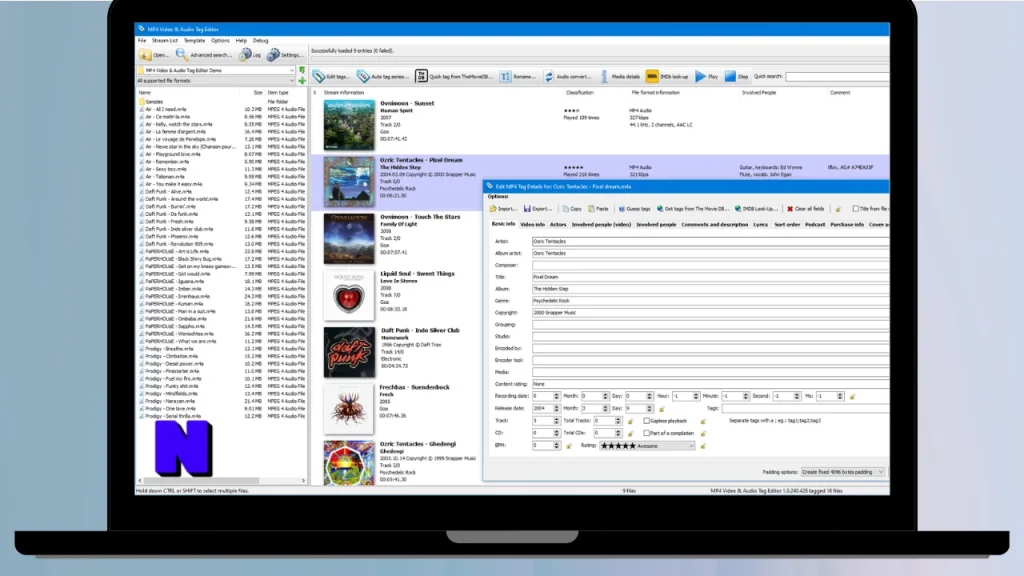Toggle the Title from file checkbox
This screenshot has height=576, width=1024.
(856, 209)
